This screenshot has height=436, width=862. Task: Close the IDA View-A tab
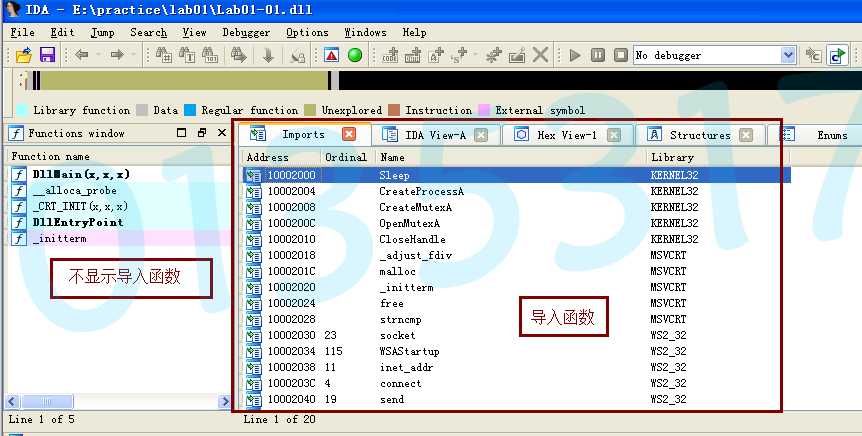click(x=481, y=135)
